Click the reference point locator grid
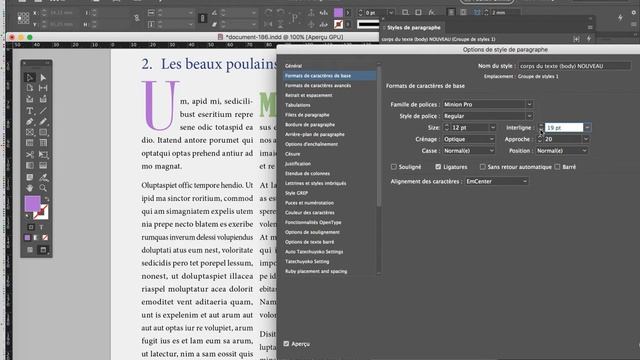The width and height of the screenshot is (640, 360). pyautogui.click(x=23, y=18)
